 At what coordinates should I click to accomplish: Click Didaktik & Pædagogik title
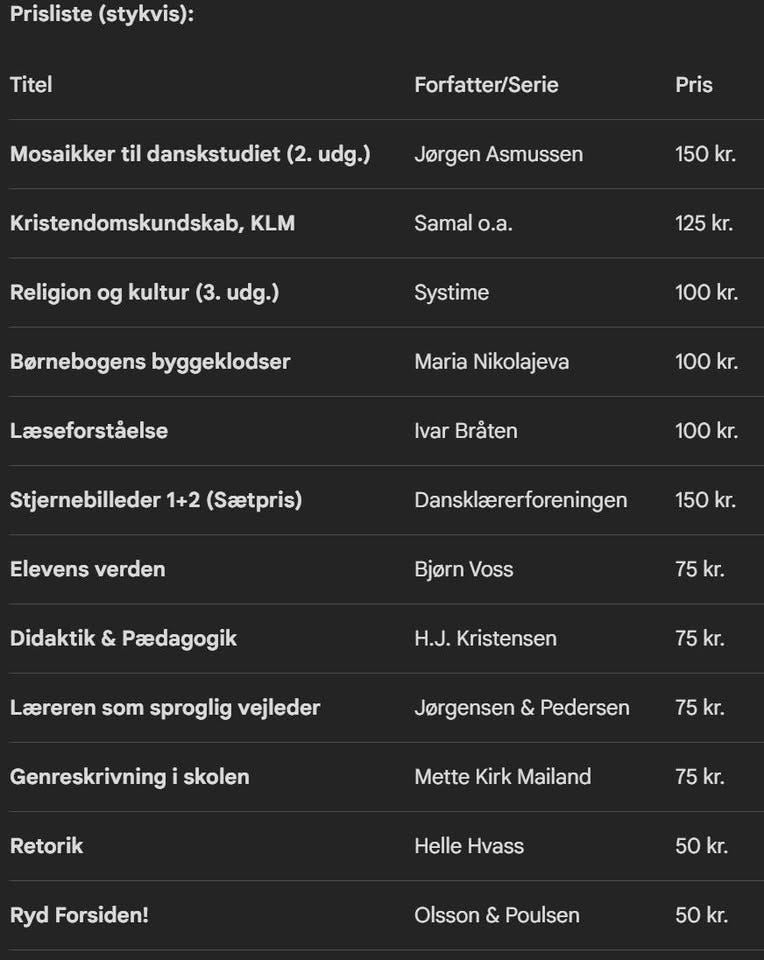coord(123,638)
